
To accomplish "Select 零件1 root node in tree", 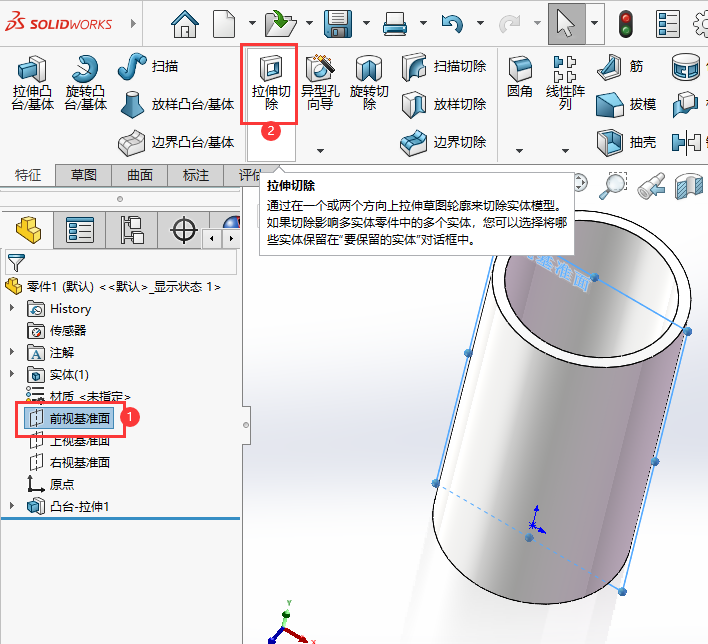I will [x=112, y=286].
